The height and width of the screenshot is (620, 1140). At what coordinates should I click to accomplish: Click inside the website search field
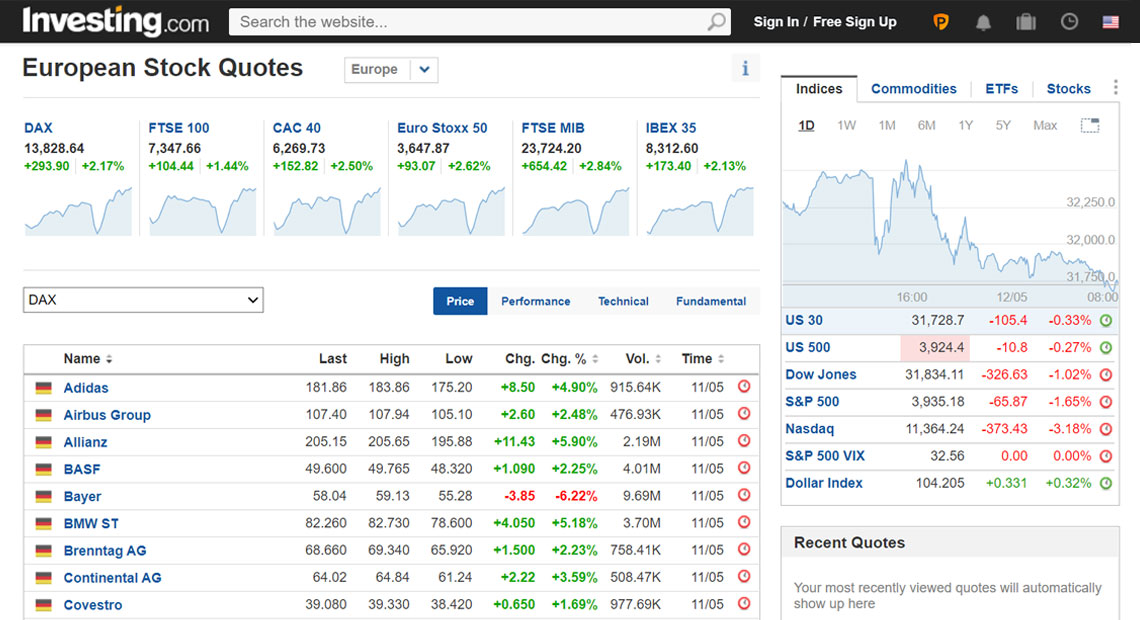(x=470, y=21)
